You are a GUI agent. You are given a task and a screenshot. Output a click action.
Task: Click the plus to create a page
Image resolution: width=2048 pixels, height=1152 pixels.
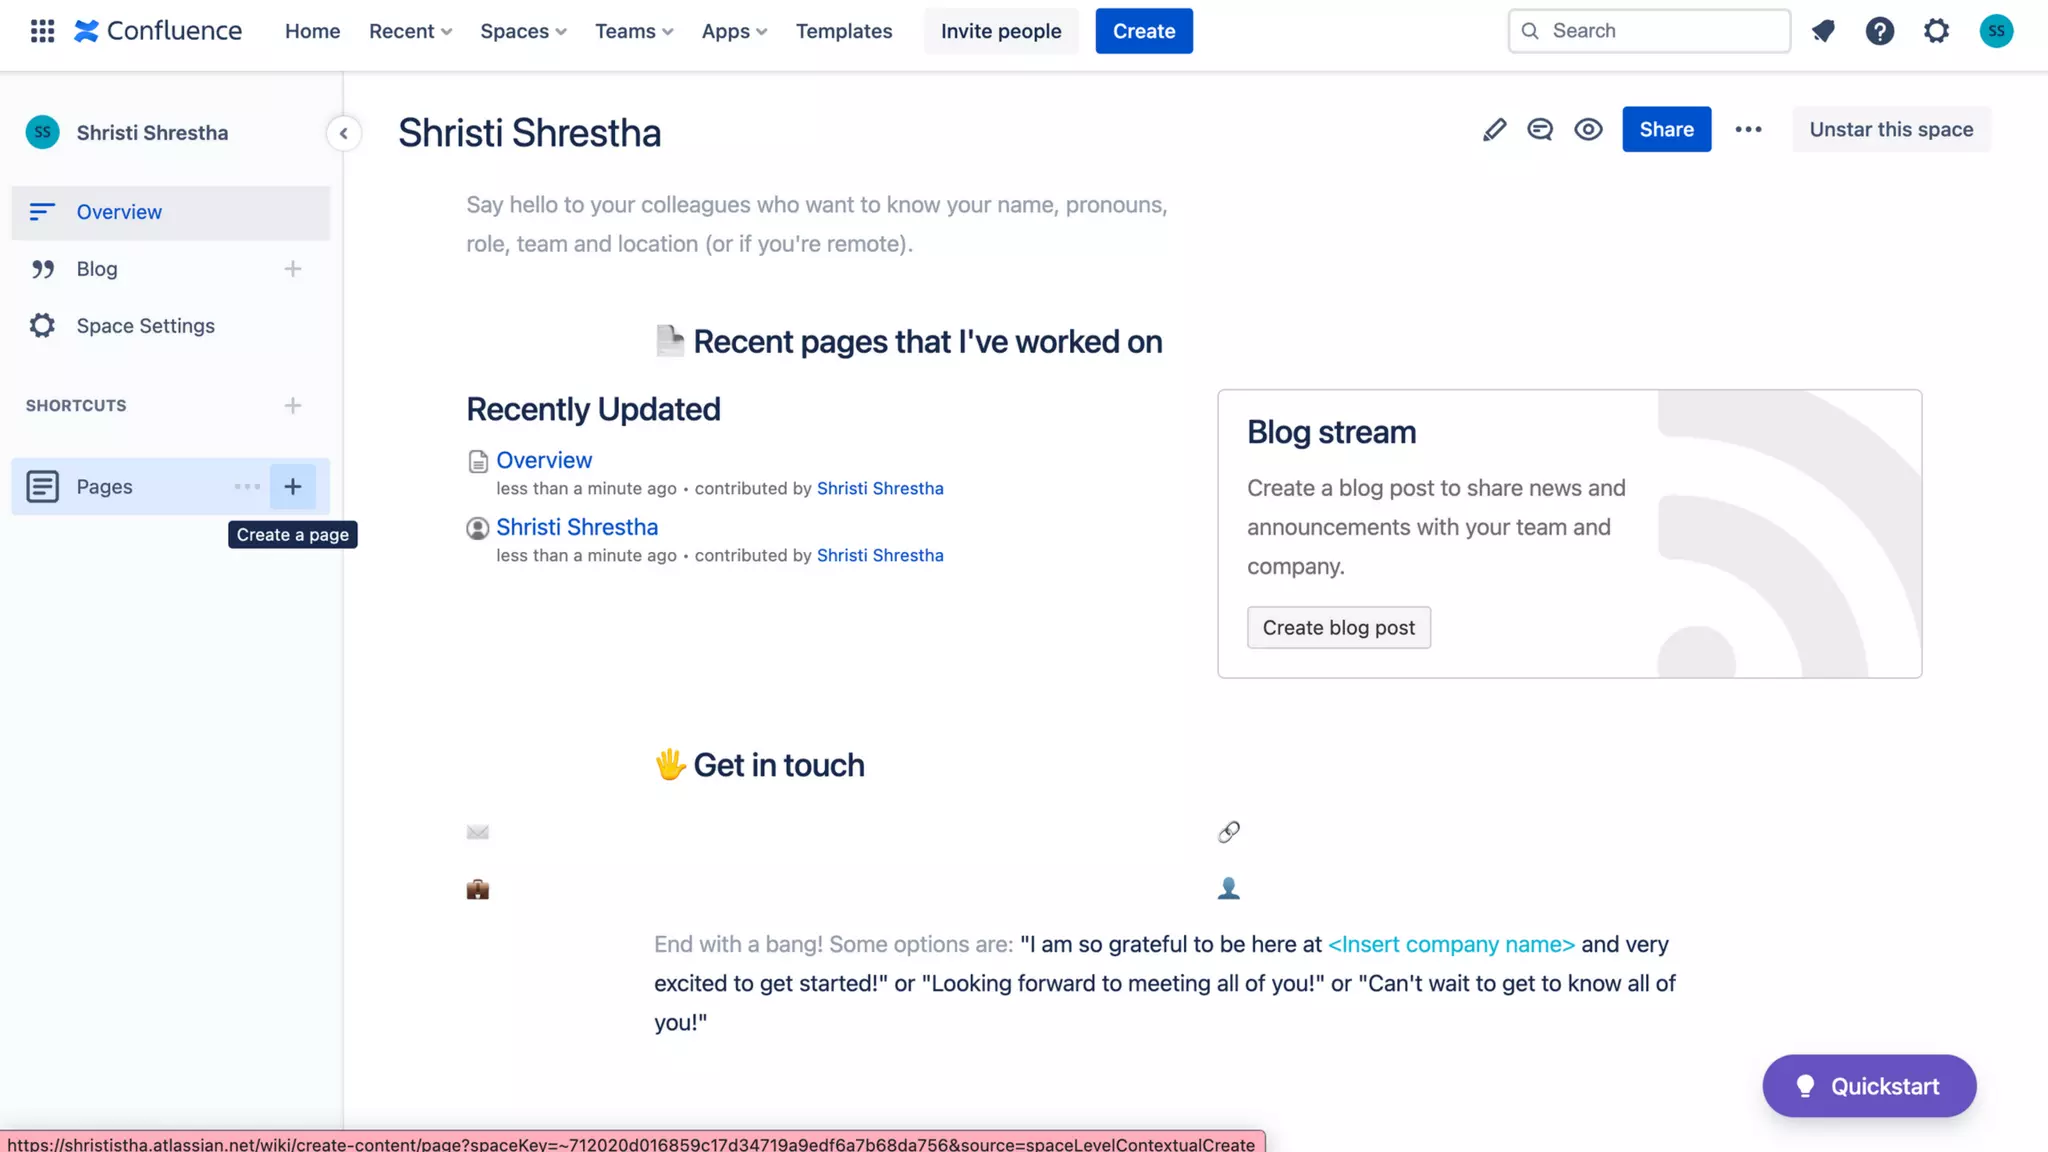(293, 487)
